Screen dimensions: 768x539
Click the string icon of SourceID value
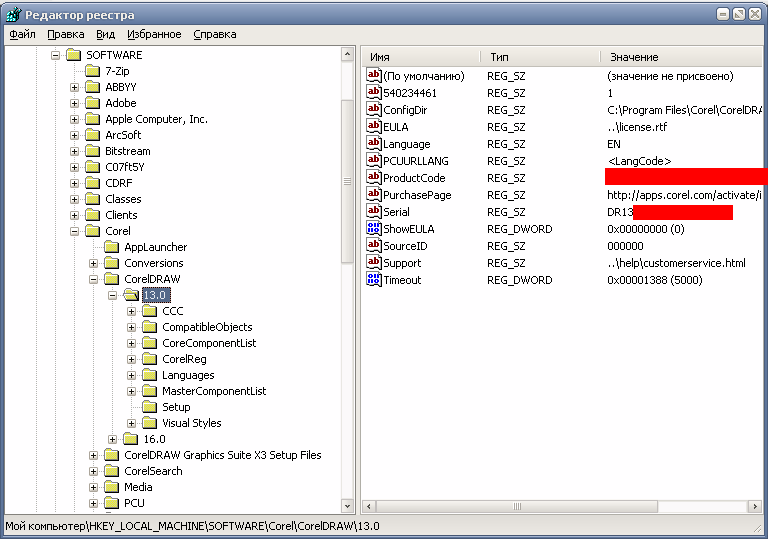(374, 245)
